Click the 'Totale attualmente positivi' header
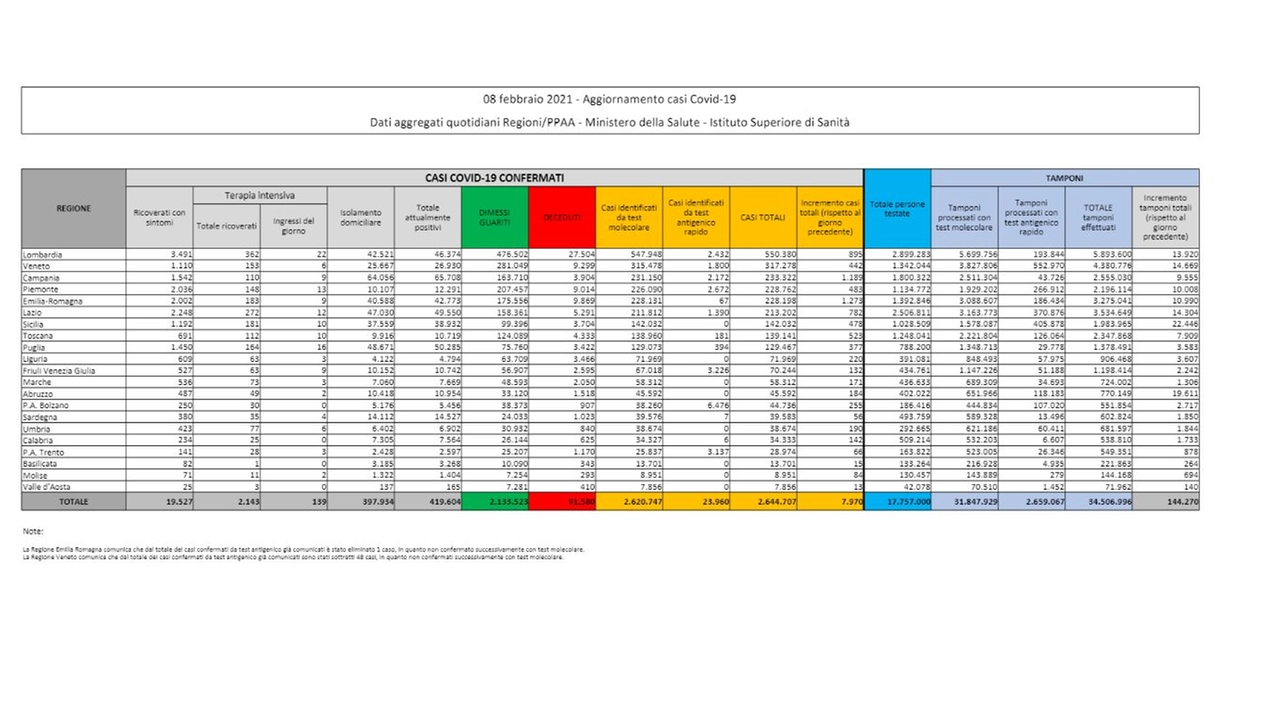Viewport: 1280px width, 720px height. pos(427,217)
